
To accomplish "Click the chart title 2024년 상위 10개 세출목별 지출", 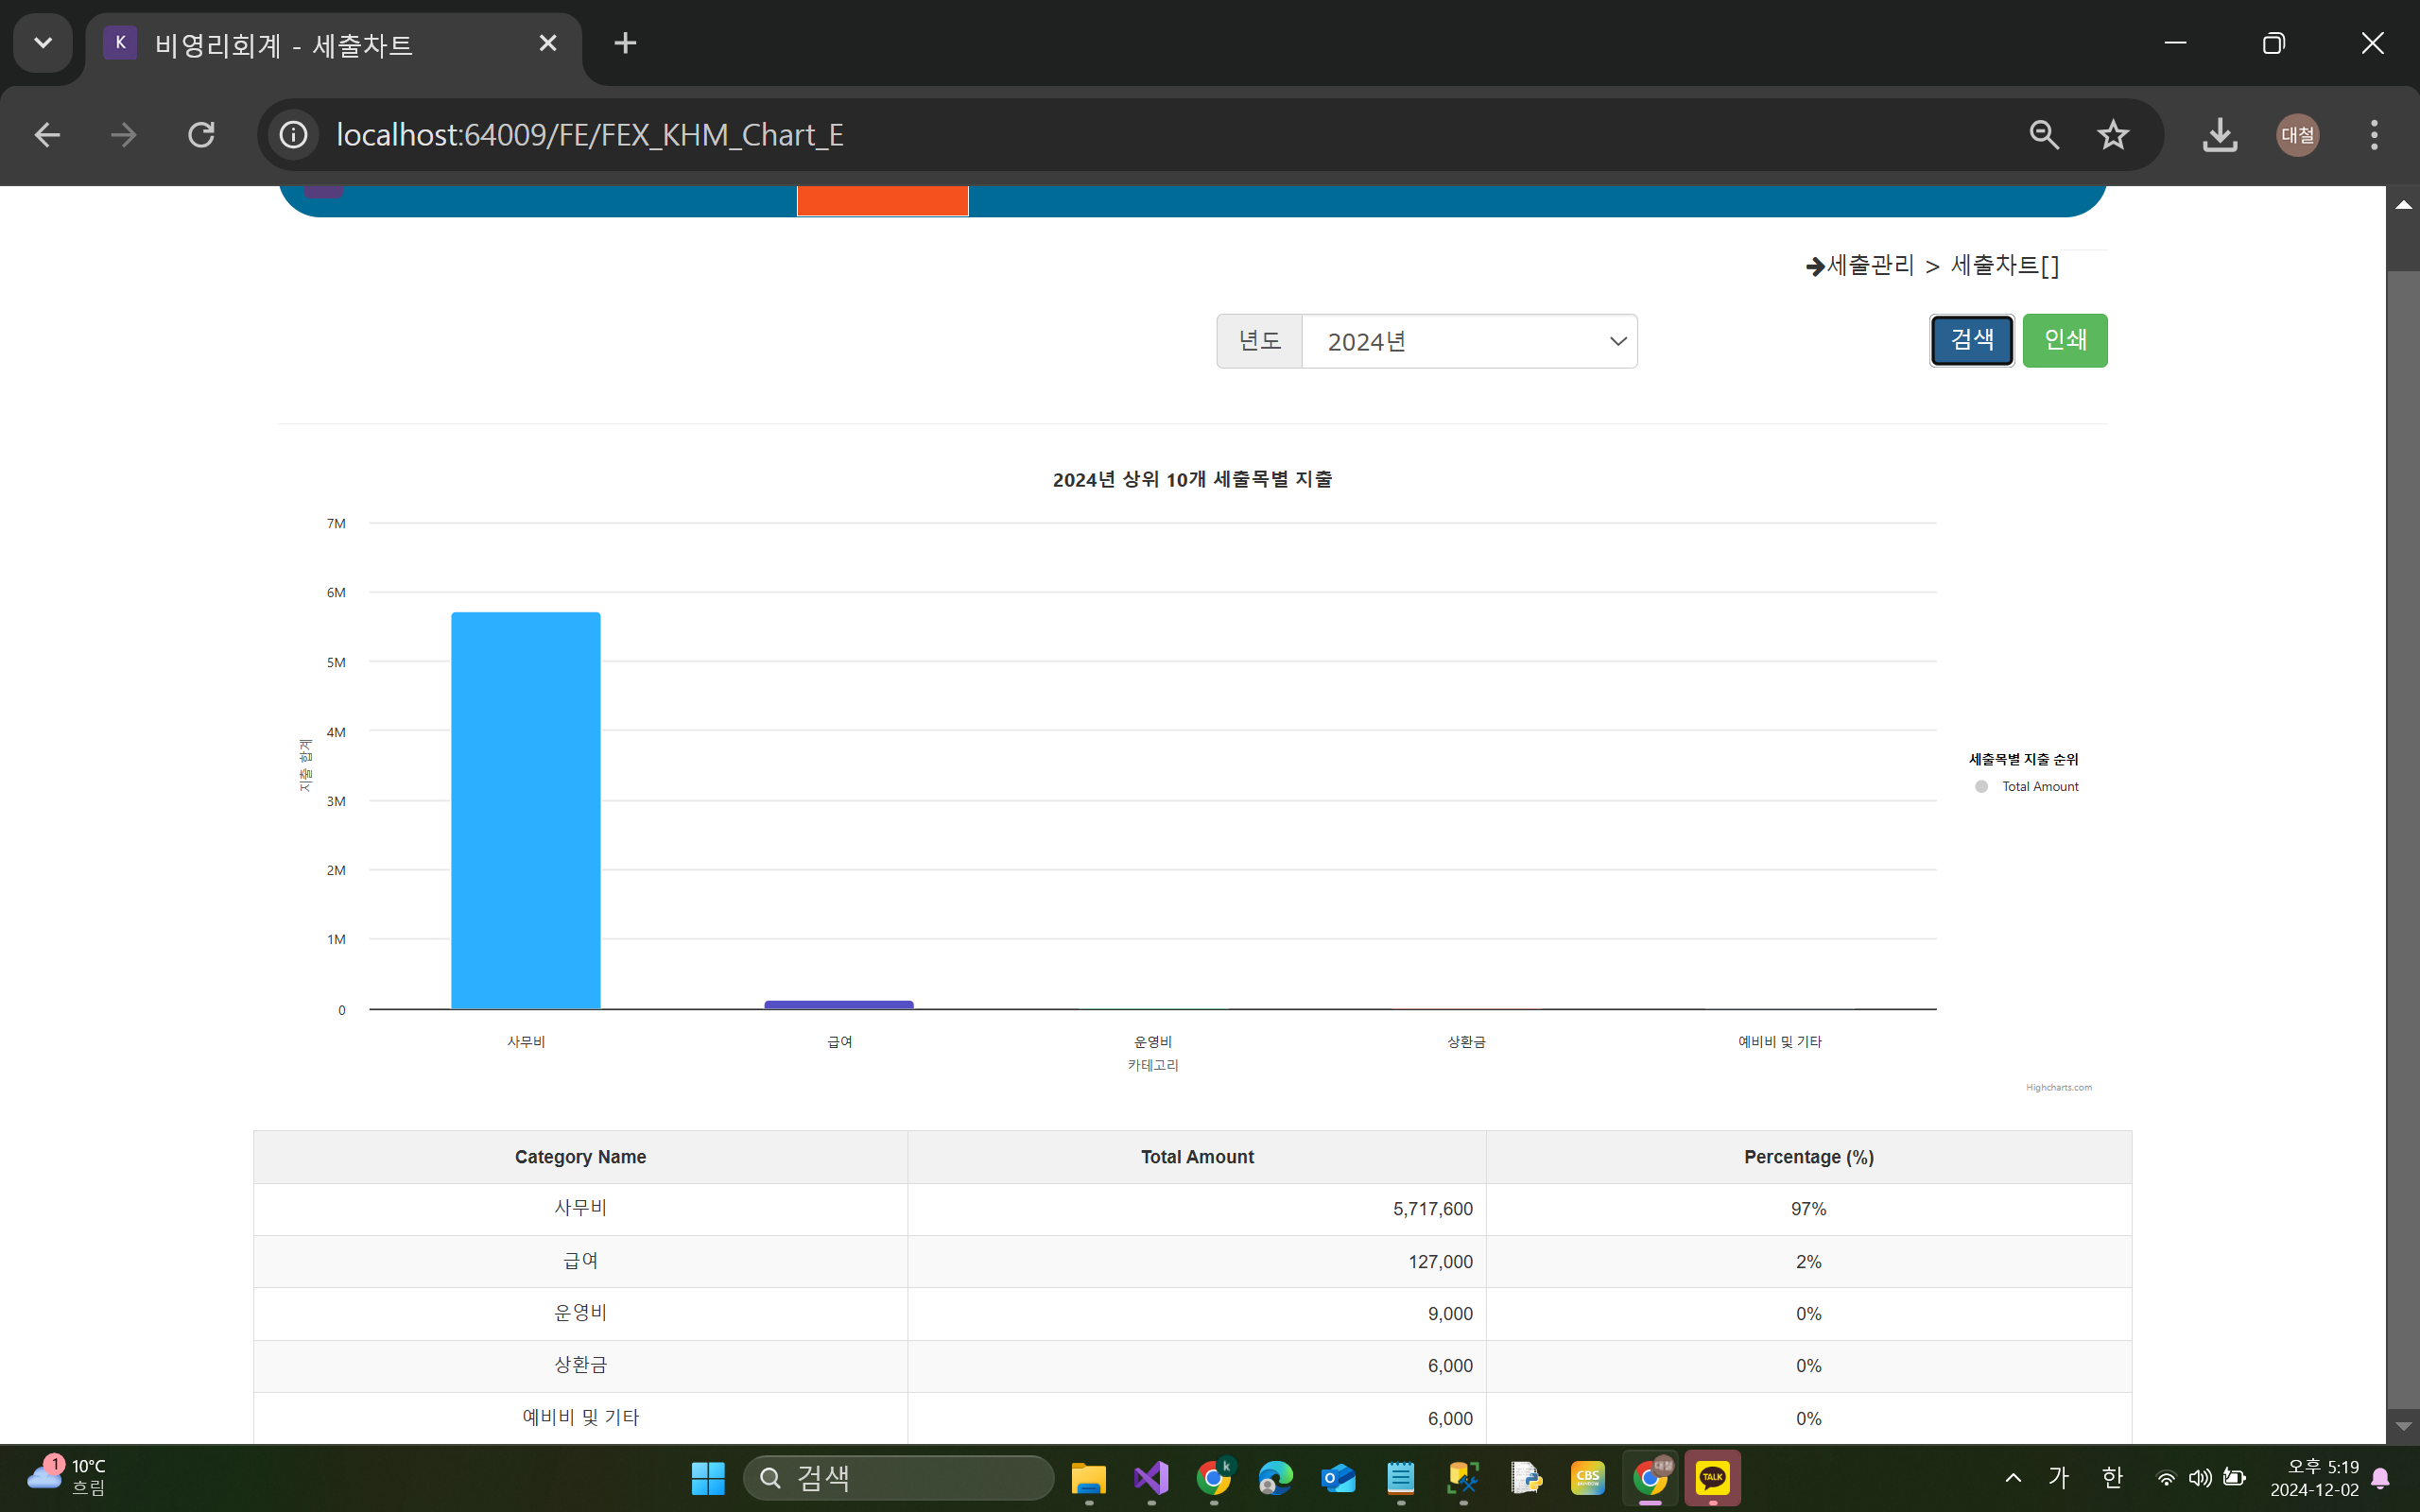I will 1192,480.
